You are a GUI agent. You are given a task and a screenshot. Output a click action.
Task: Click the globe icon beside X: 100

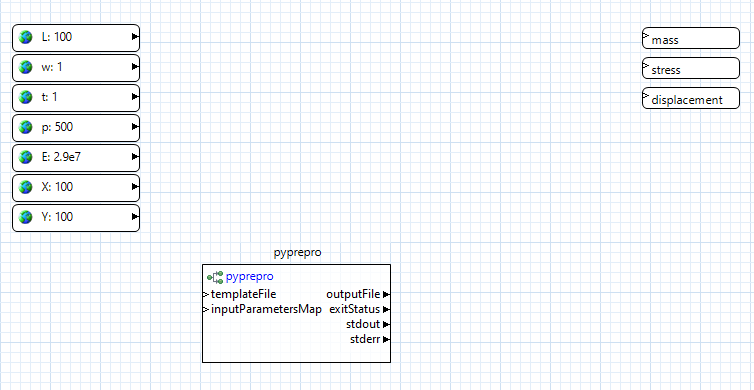(25, 187)
